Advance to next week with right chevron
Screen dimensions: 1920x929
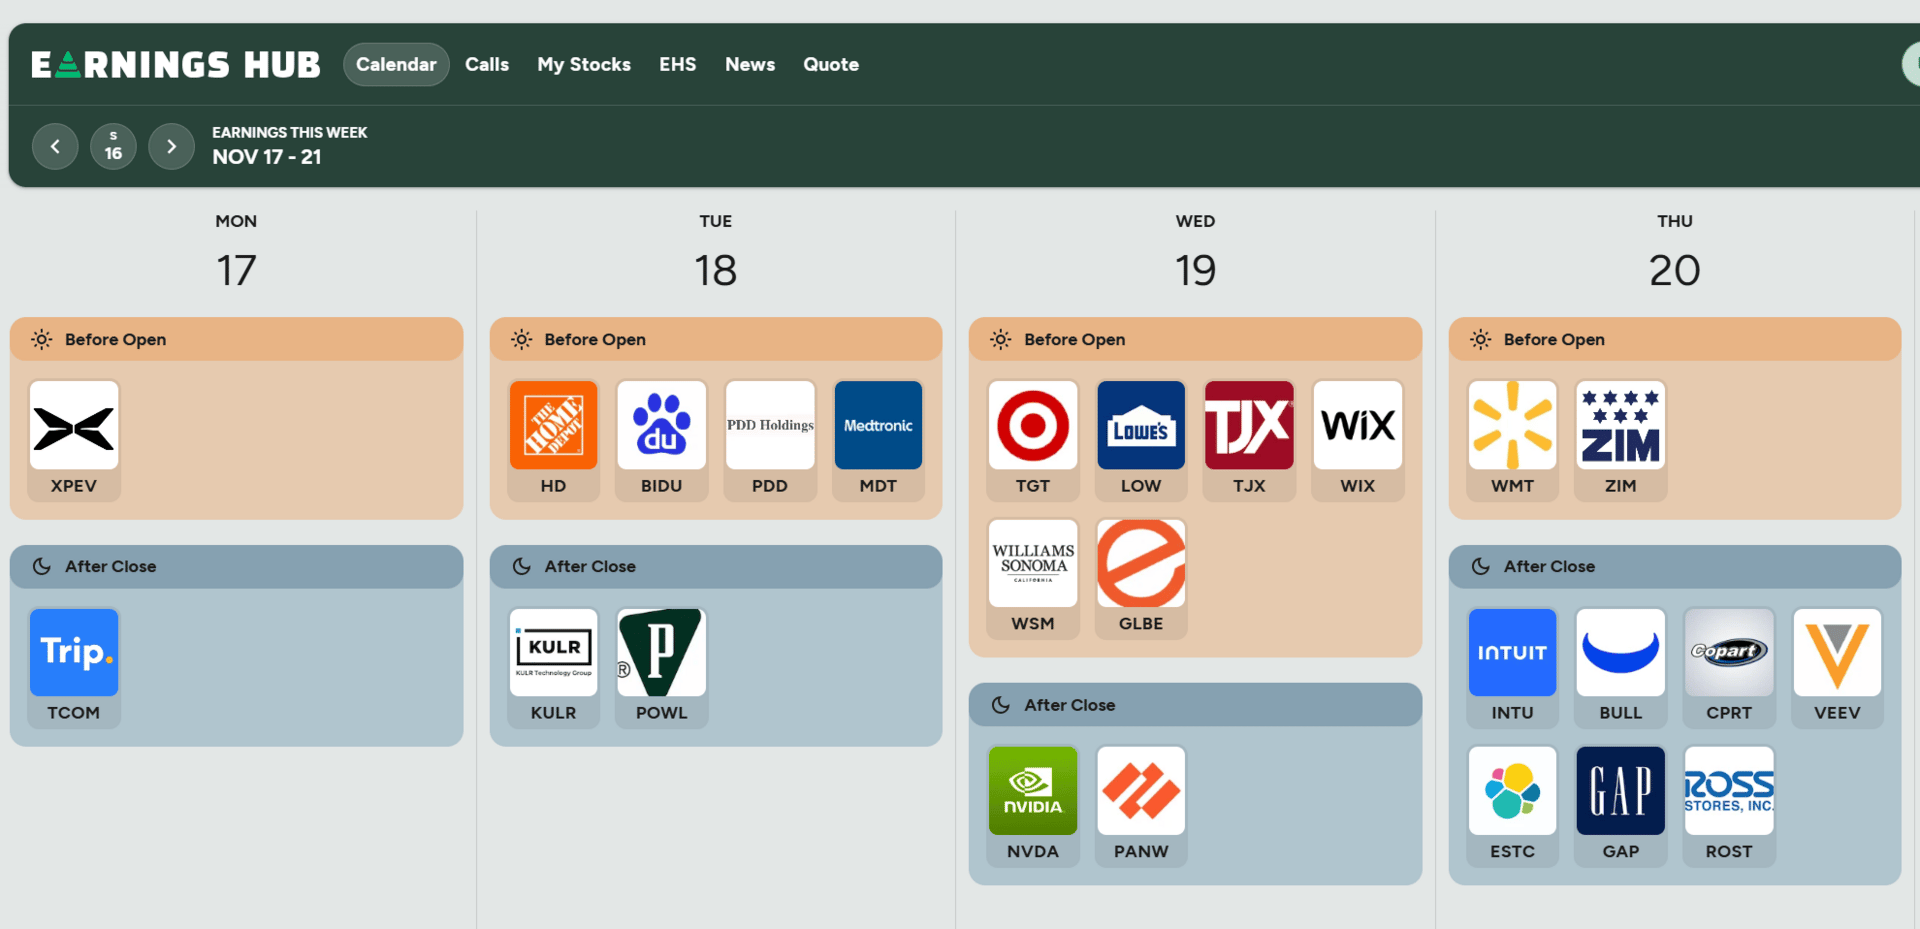pos(171,146)
